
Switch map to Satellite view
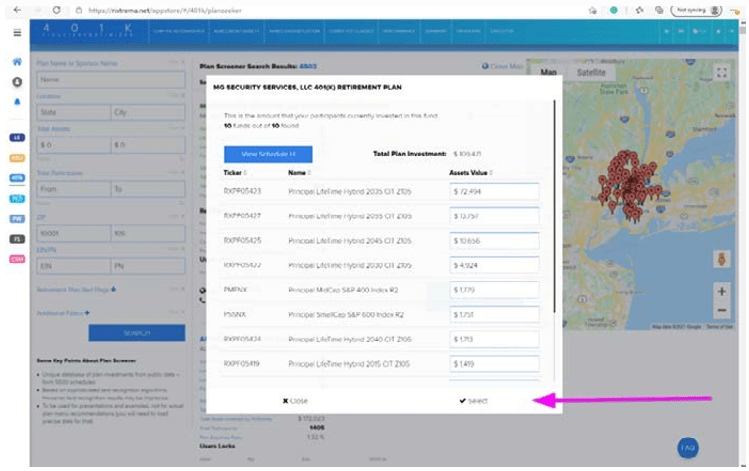point(592,73)
